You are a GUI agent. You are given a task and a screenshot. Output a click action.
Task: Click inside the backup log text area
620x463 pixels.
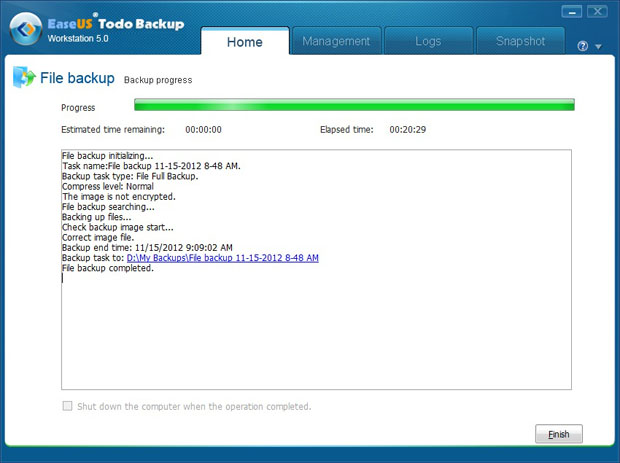click(315, 330)
